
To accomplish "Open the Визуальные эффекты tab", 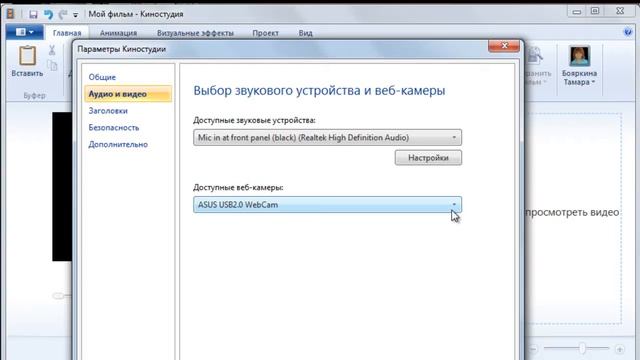I will pos(195,33).
